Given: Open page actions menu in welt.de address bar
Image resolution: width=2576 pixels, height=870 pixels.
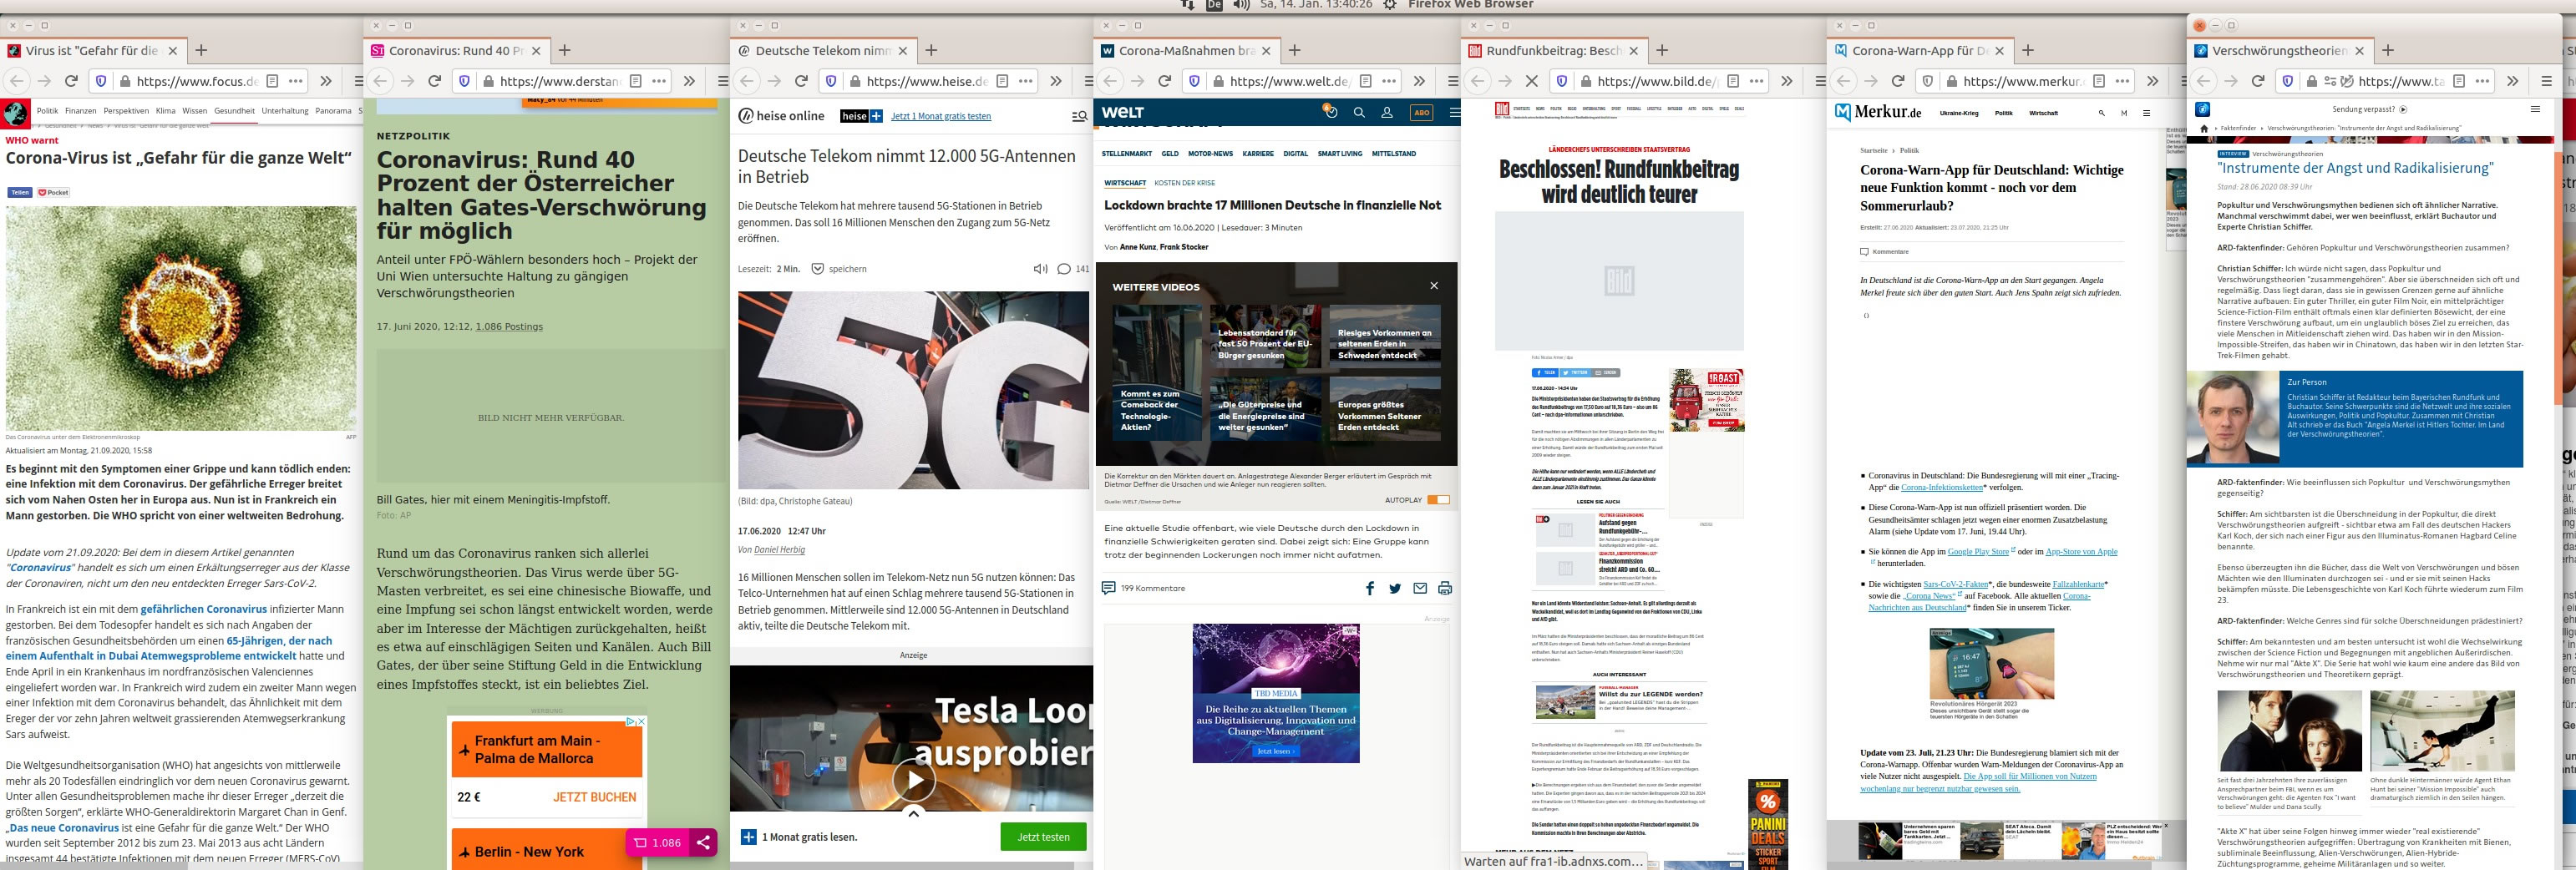Looking at the screenshot, I should 1389,81.
